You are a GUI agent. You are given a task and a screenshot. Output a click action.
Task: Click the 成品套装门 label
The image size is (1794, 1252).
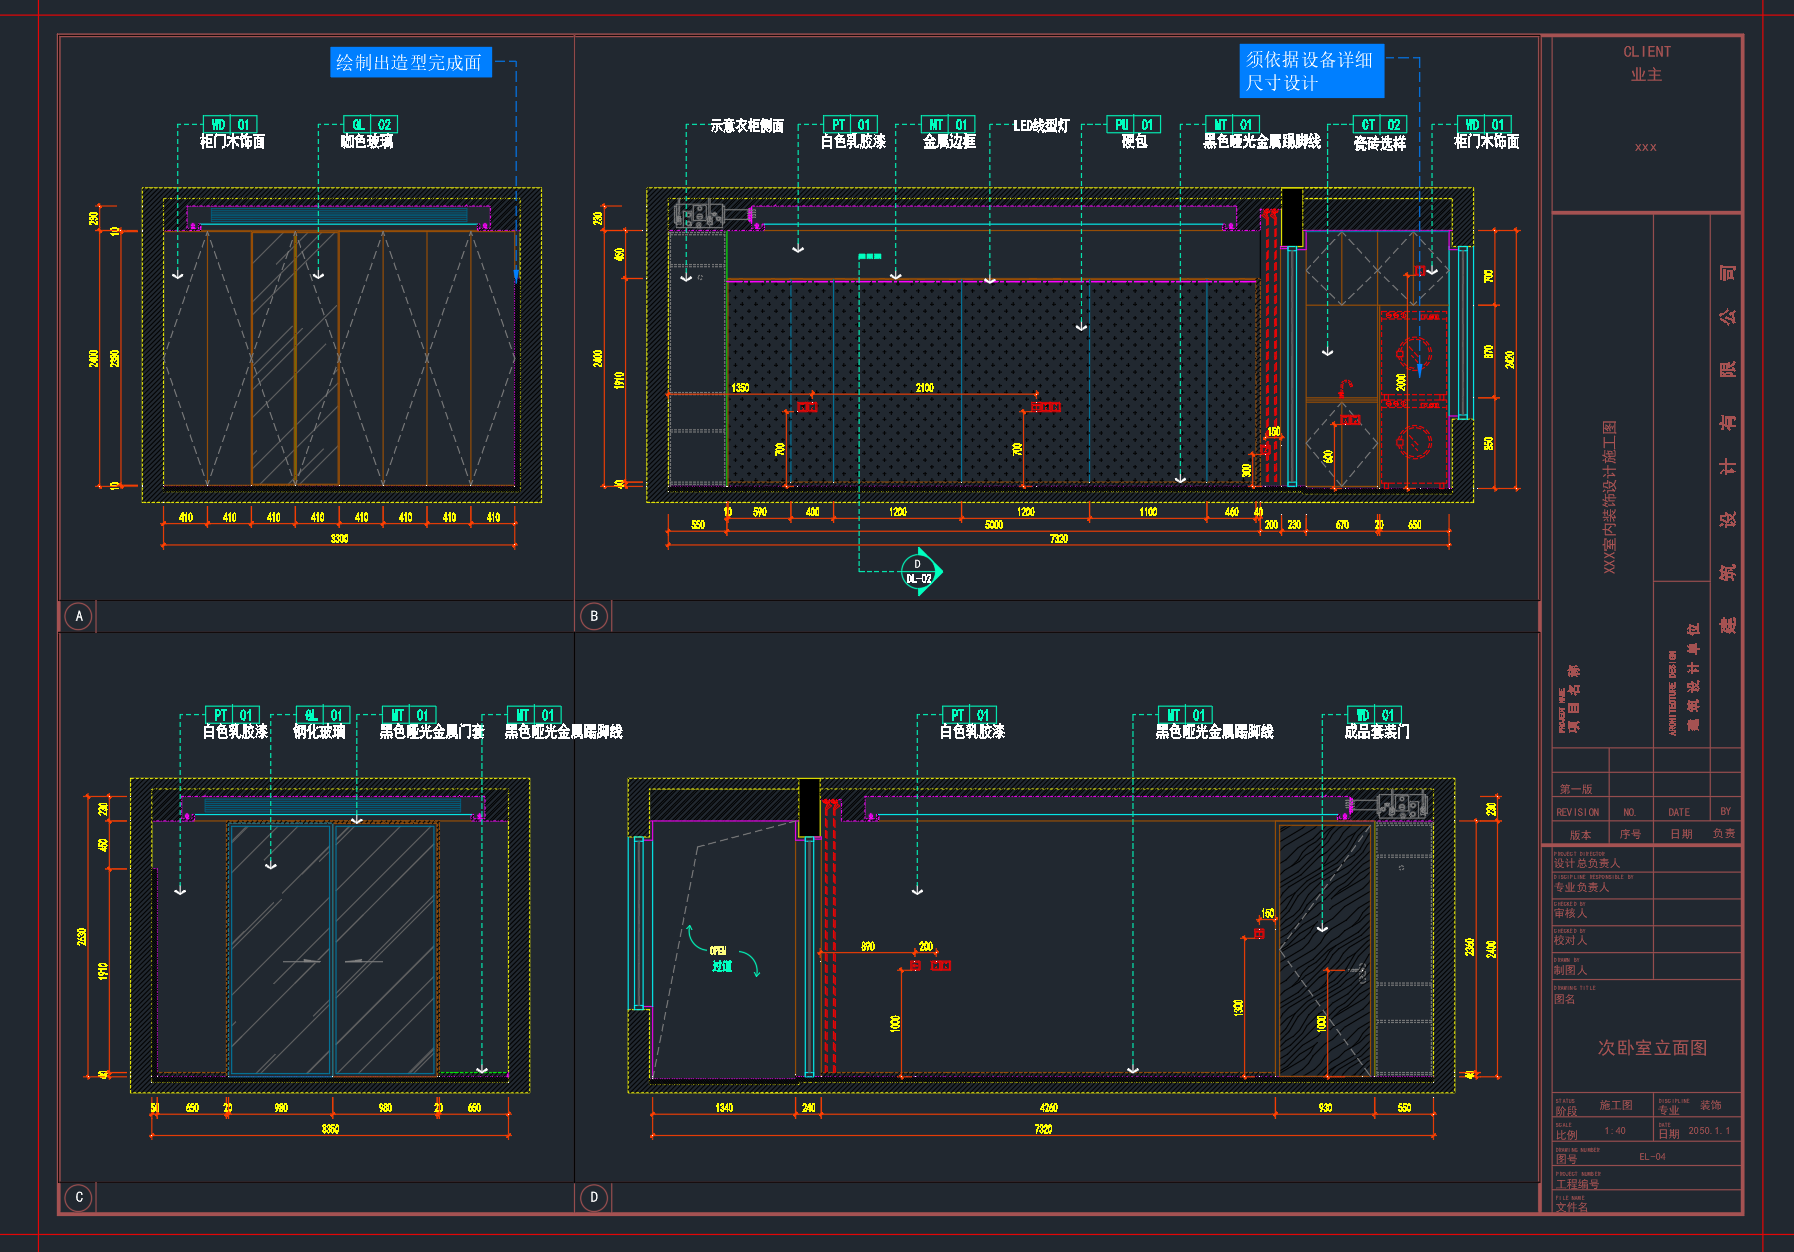(x=1377, y=732)
